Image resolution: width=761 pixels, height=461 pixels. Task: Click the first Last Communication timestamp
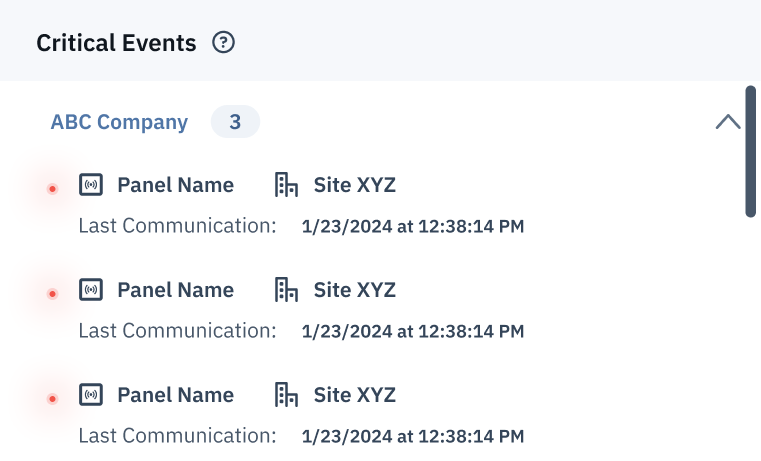(x=413, y=226)
